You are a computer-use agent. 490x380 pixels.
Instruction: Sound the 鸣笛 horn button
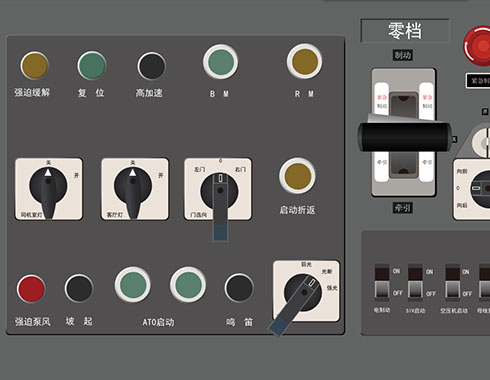pos(239,288)
